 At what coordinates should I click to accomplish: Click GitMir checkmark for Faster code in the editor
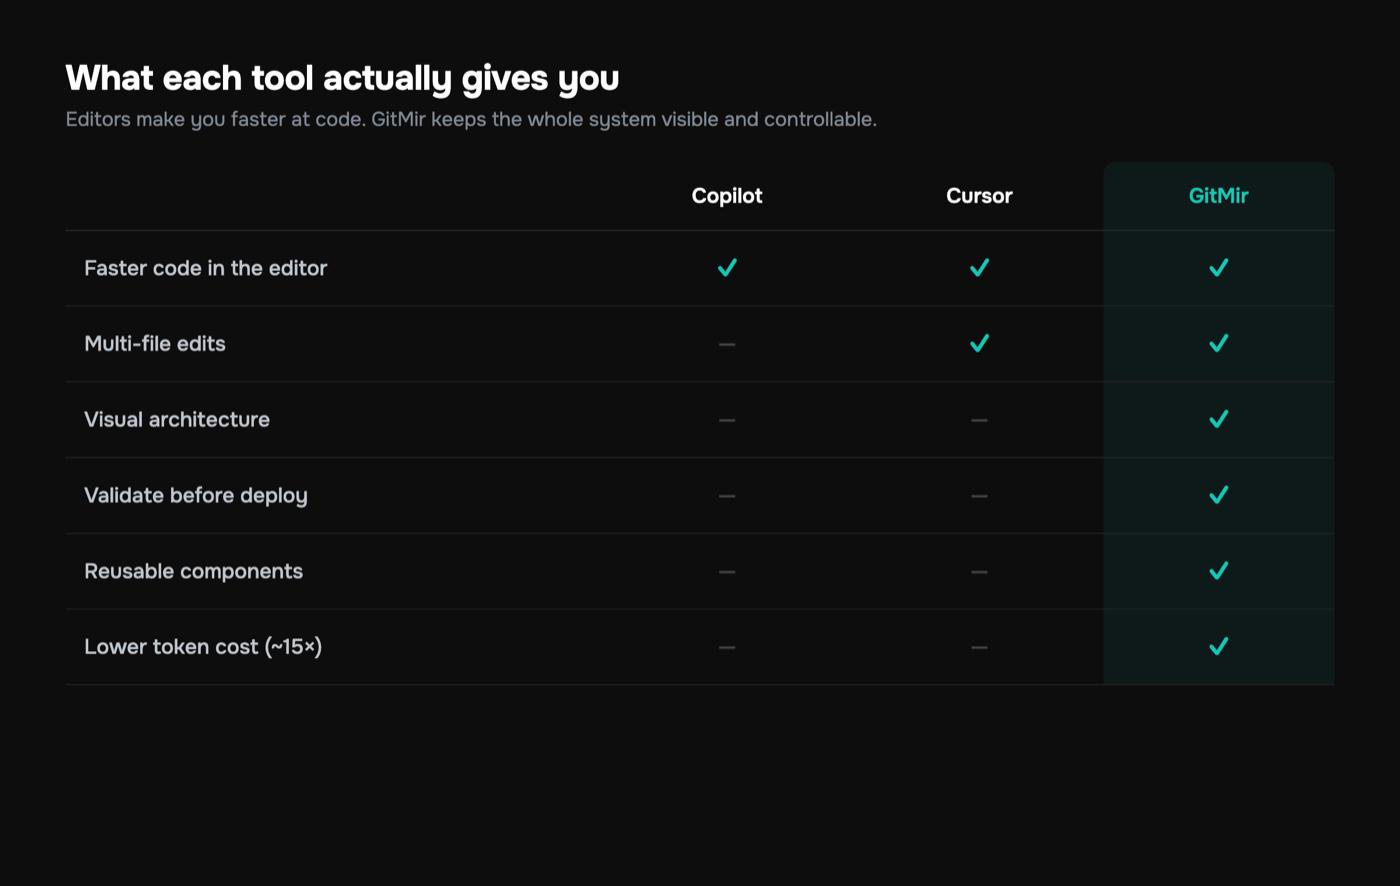(1218, 267)
